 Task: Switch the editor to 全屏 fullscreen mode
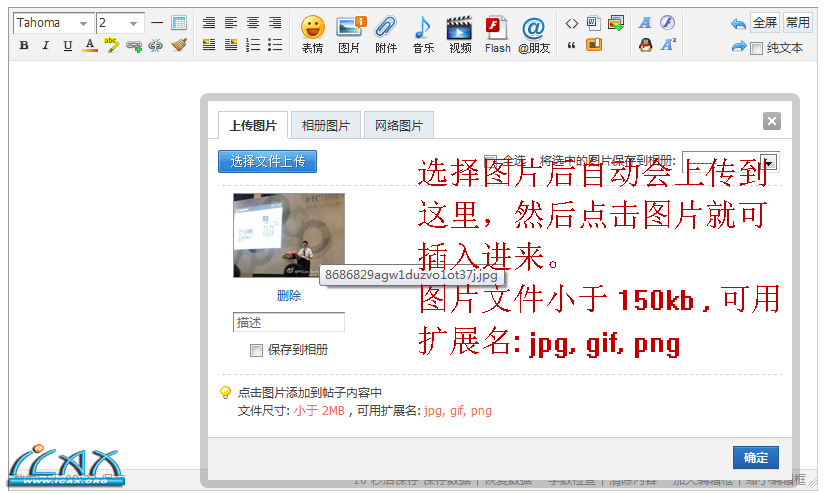point(765,23)
